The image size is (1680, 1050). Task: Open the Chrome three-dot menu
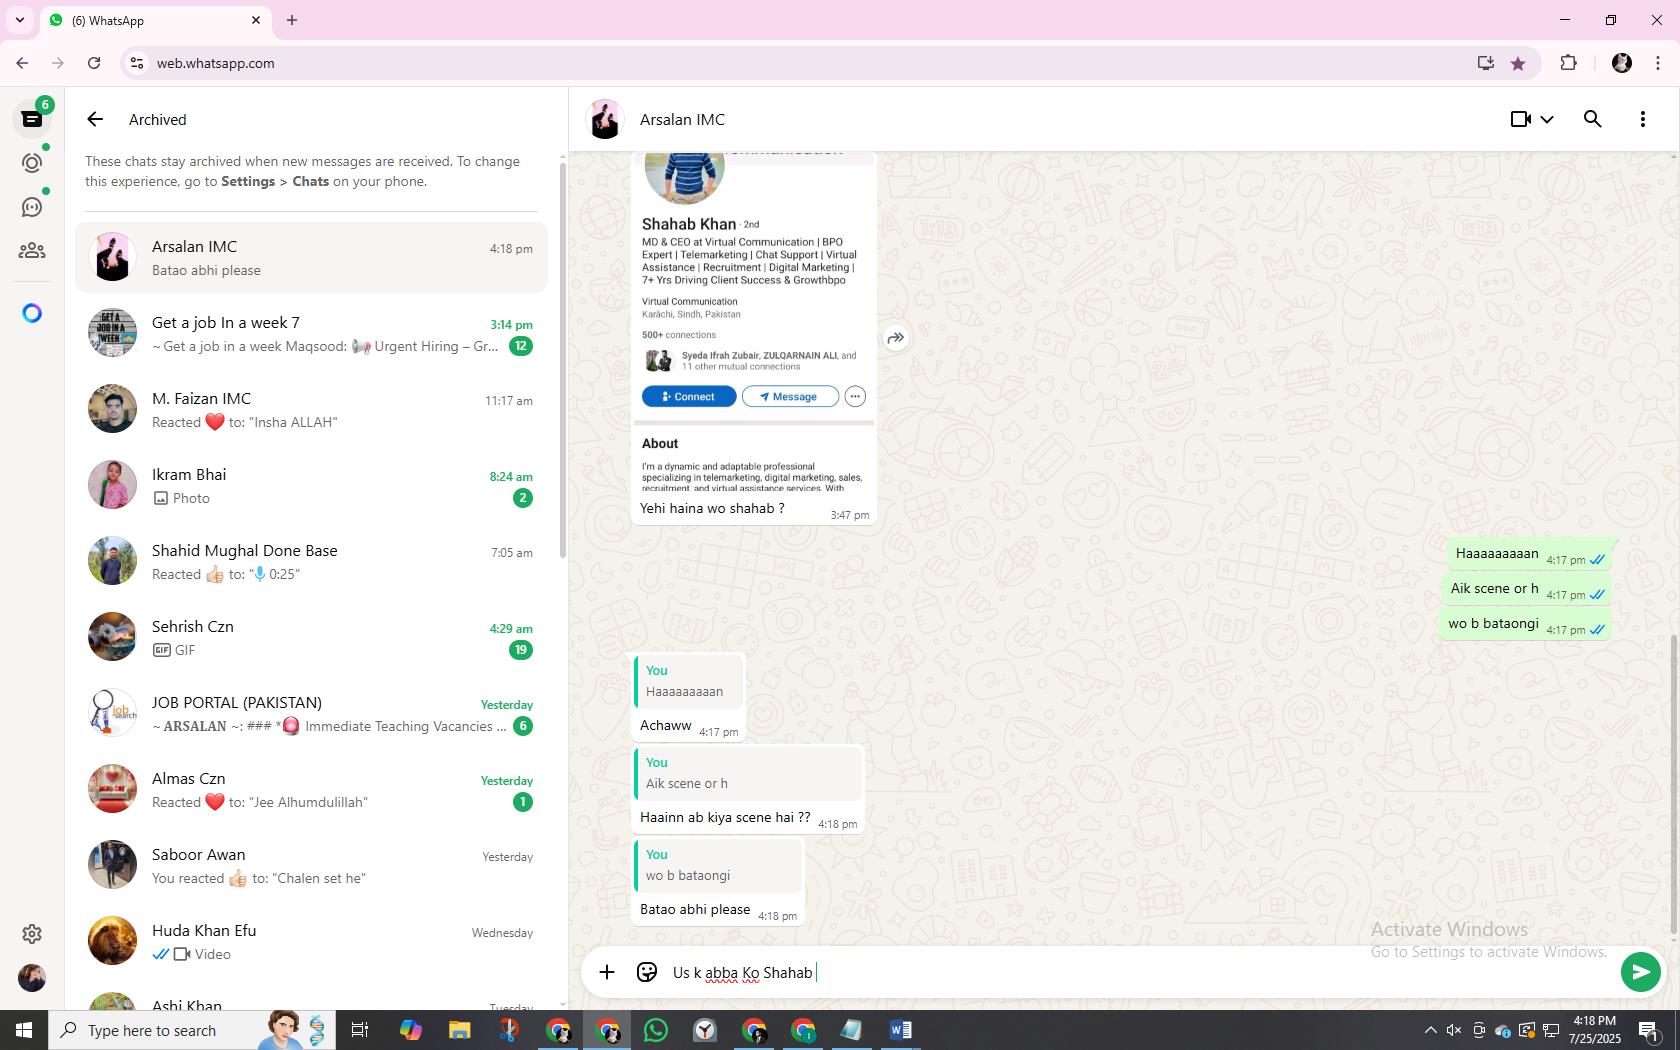[1658, 63]
